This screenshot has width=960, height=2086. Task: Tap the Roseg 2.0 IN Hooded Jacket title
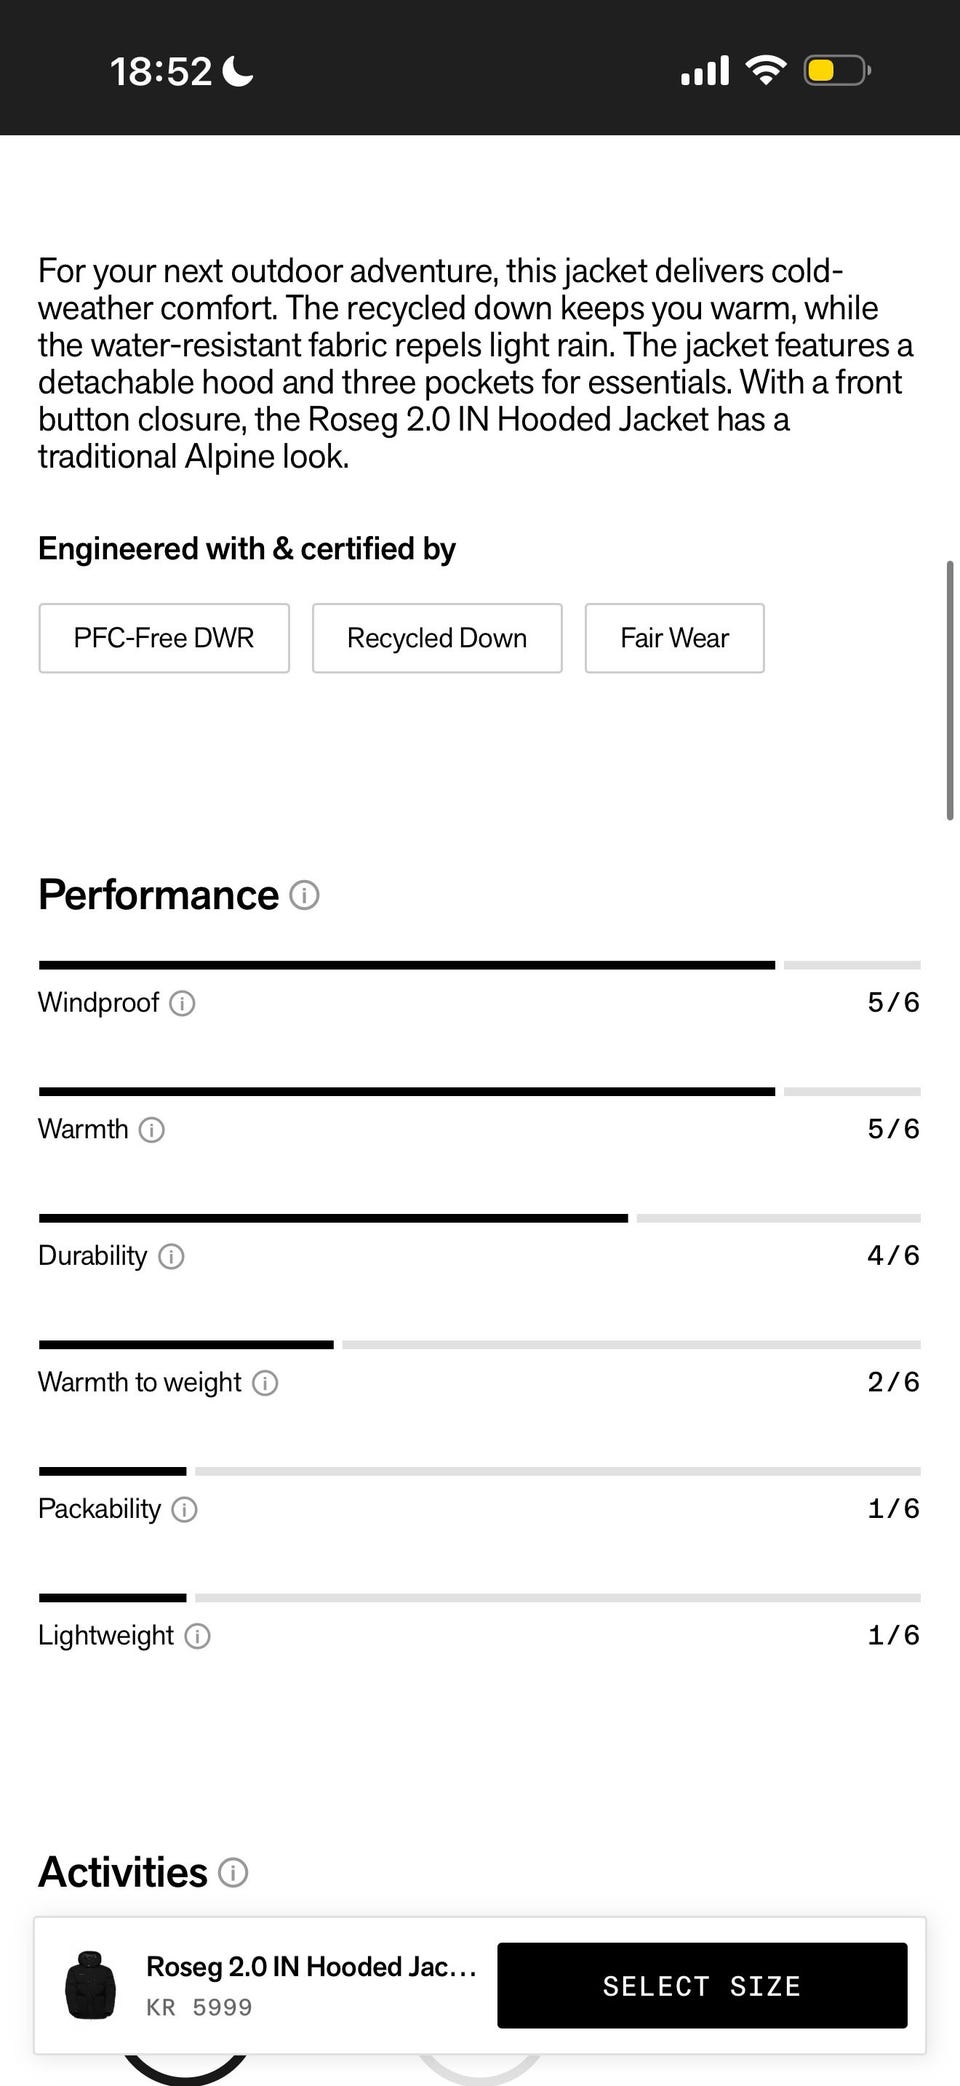click(311, 1966)
